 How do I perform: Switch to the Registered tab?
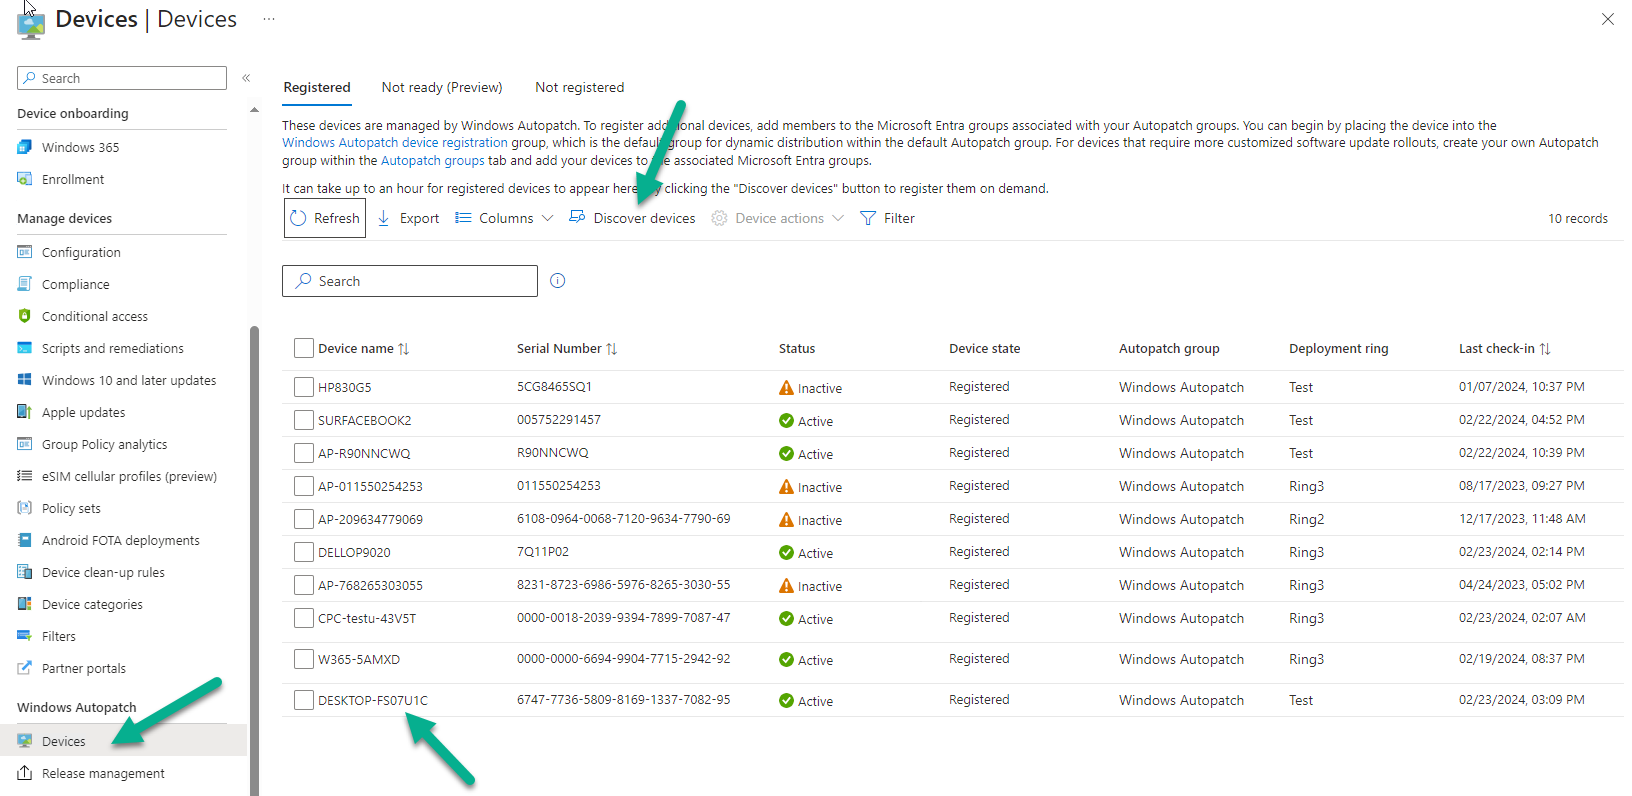click(317, 87)
